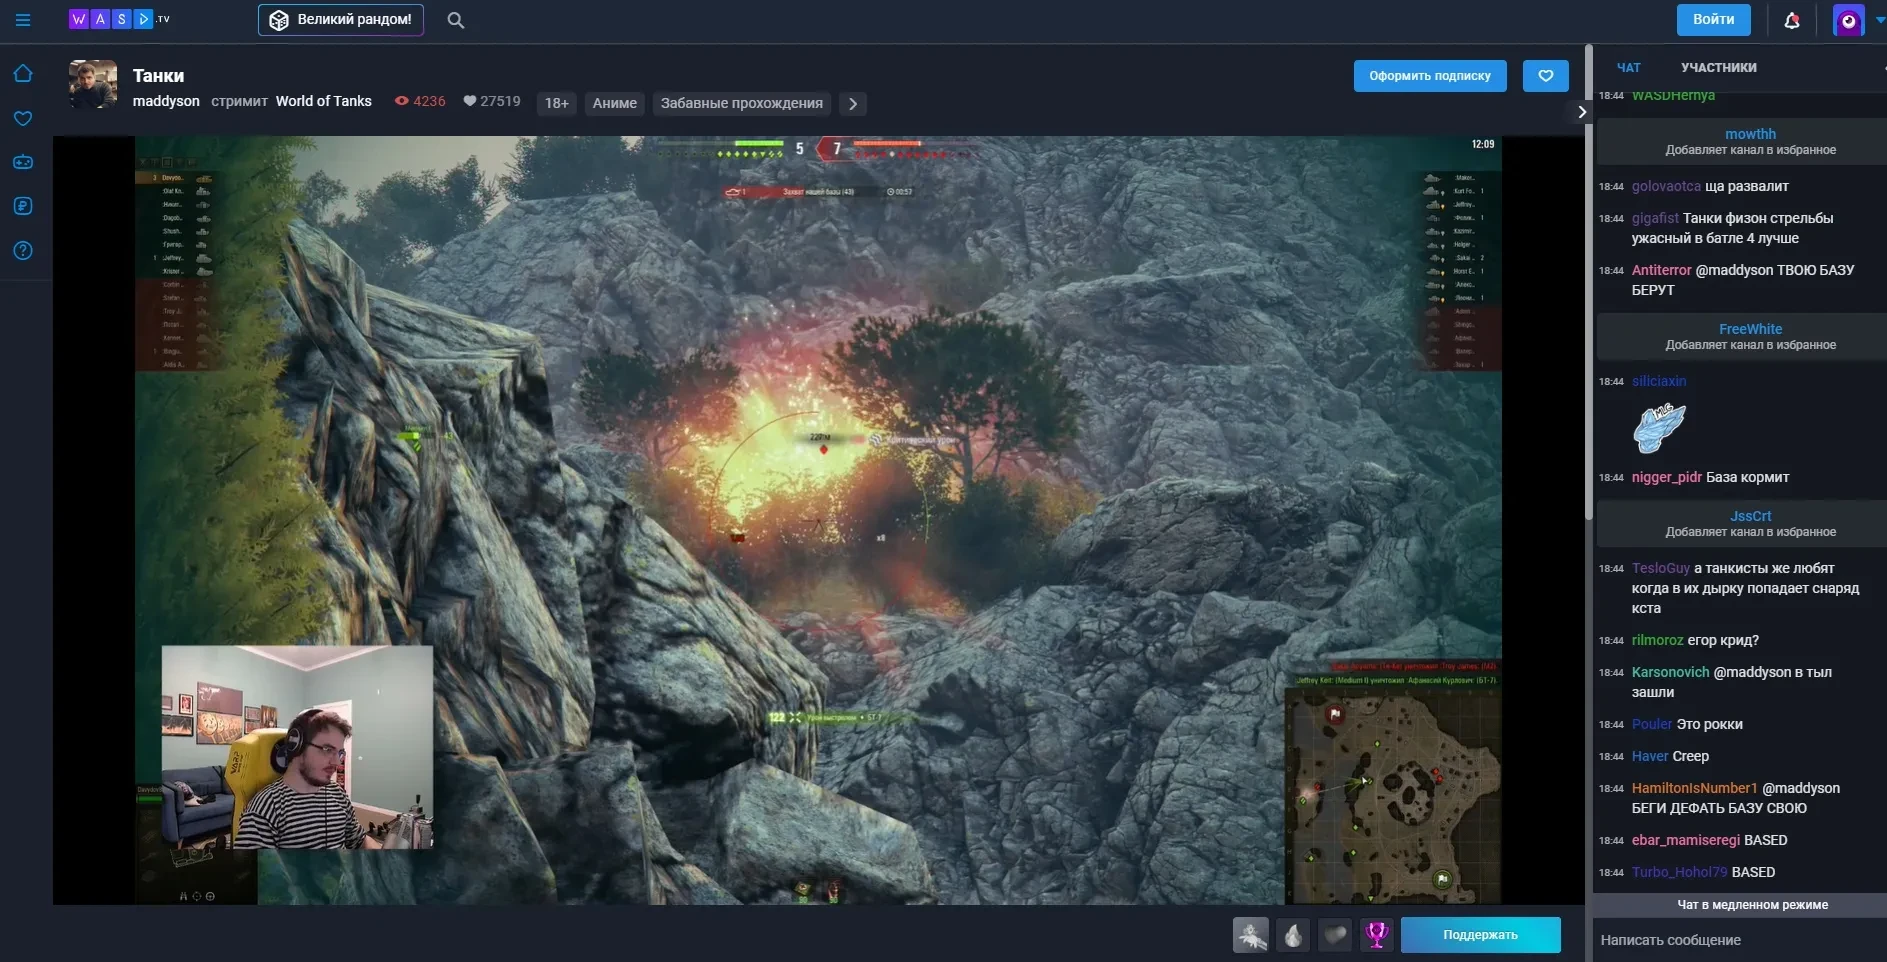Focus the Написать сообщение chat input
The image size is (1887, 962).
1735,940
